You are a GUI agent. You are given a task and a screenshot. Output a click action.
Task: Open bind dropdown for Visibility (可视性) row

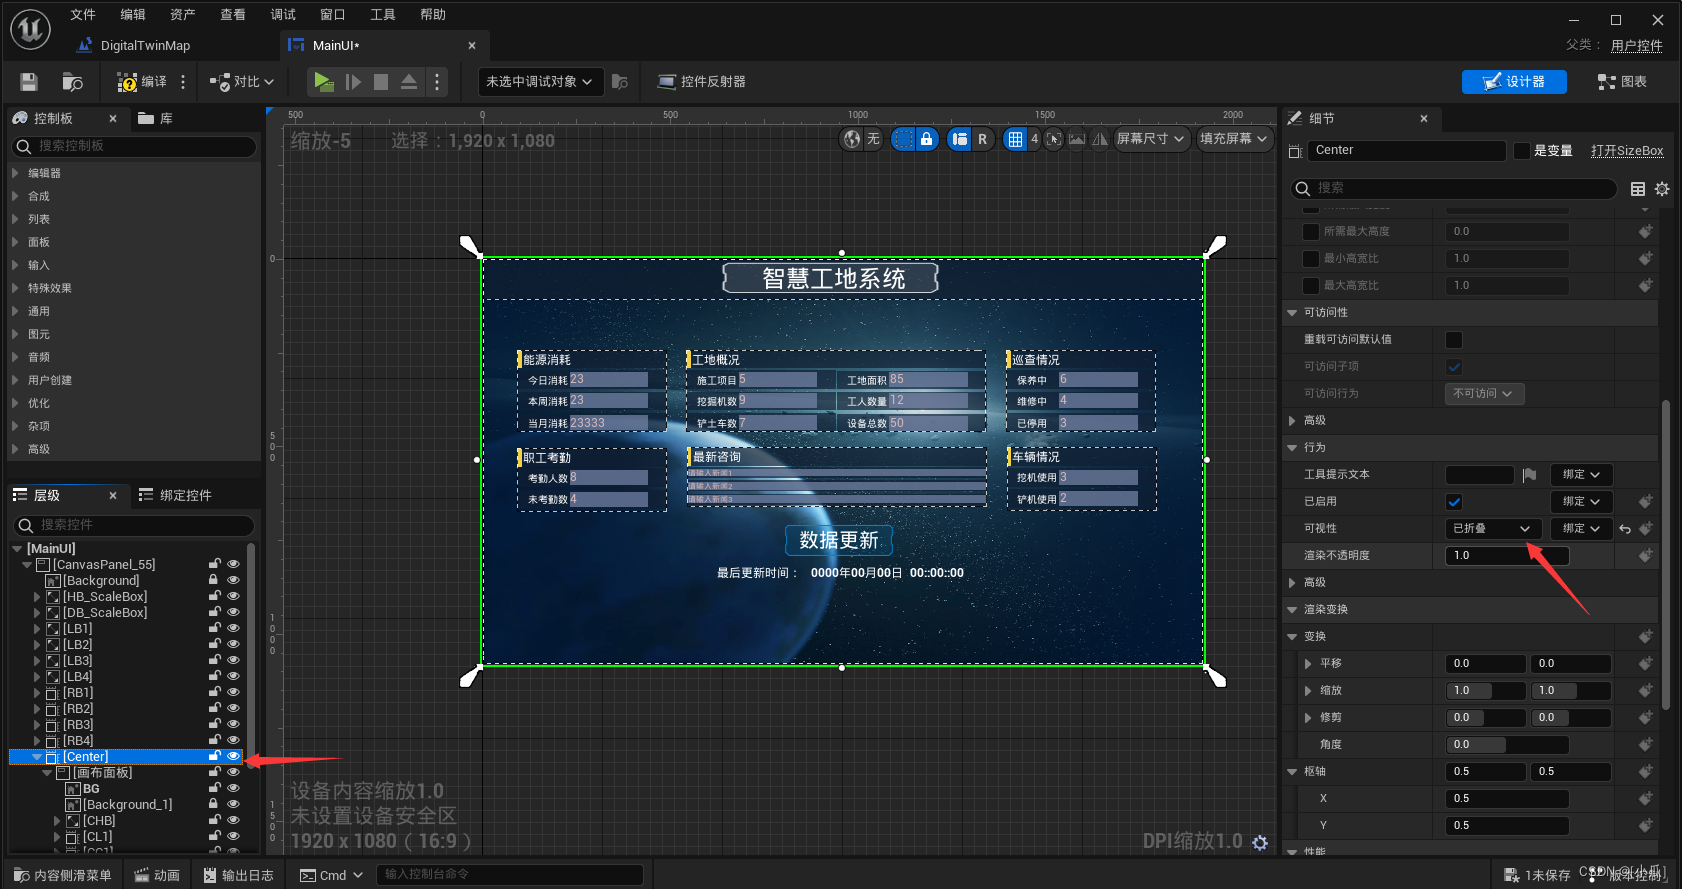[1581, 529]
